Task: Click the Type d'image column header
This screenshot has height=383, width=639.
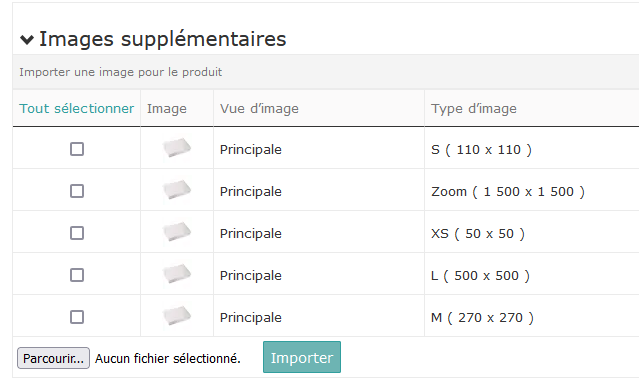Action: pyautogui.click(x=474, y=109)
